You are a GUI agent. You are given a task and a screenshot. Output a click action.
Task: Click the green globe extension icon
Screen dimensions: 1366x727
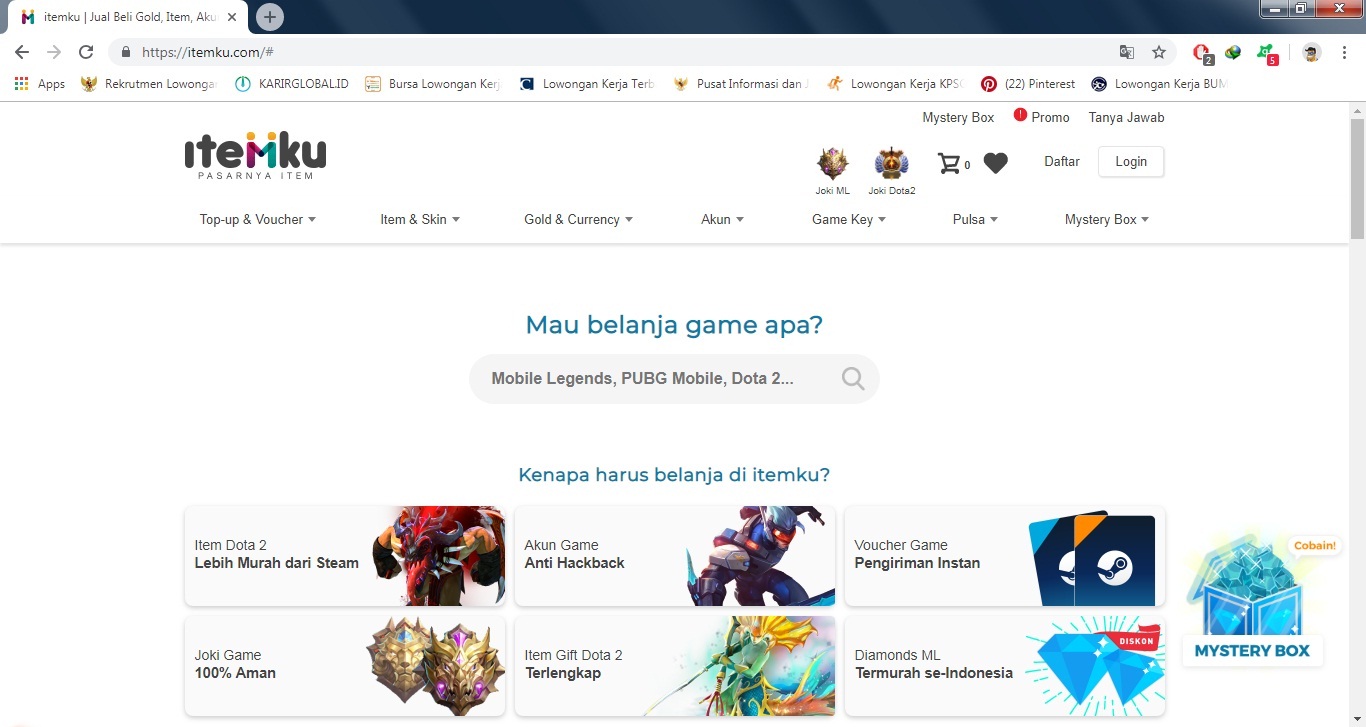(1234, 52)
